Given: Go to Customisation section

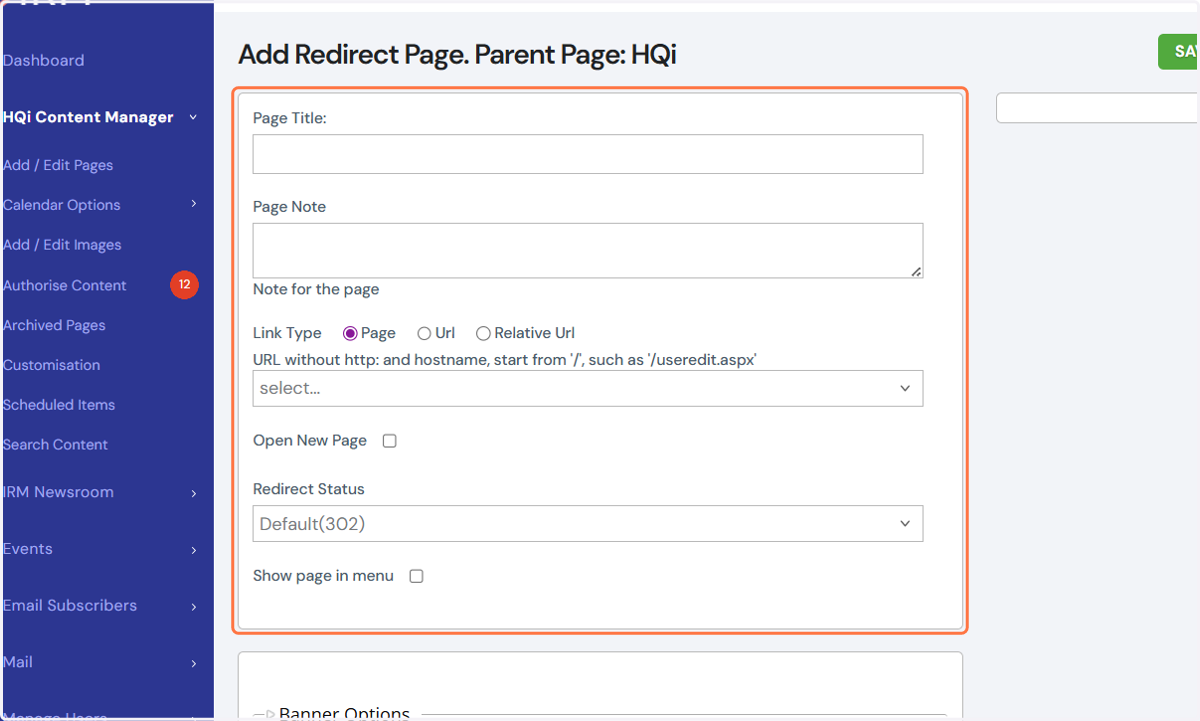Looking at the screenshot, I should pyautogui.click(x=52, y=365).
